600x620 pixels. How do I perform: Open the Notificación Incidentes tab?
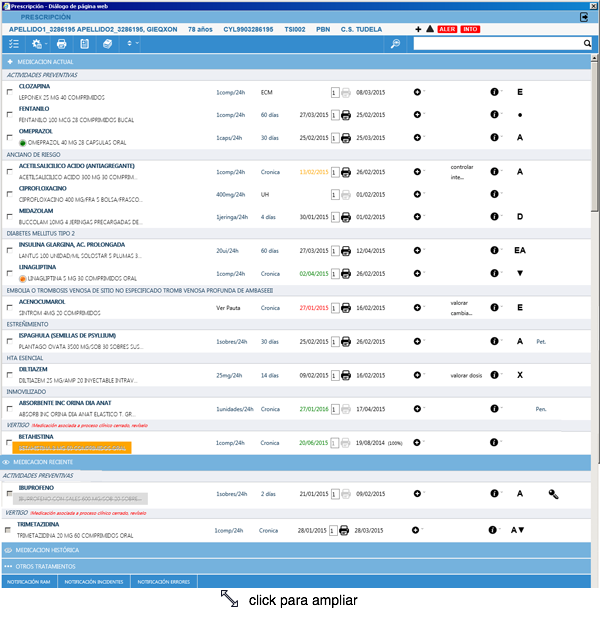click(x=94, y=581)
